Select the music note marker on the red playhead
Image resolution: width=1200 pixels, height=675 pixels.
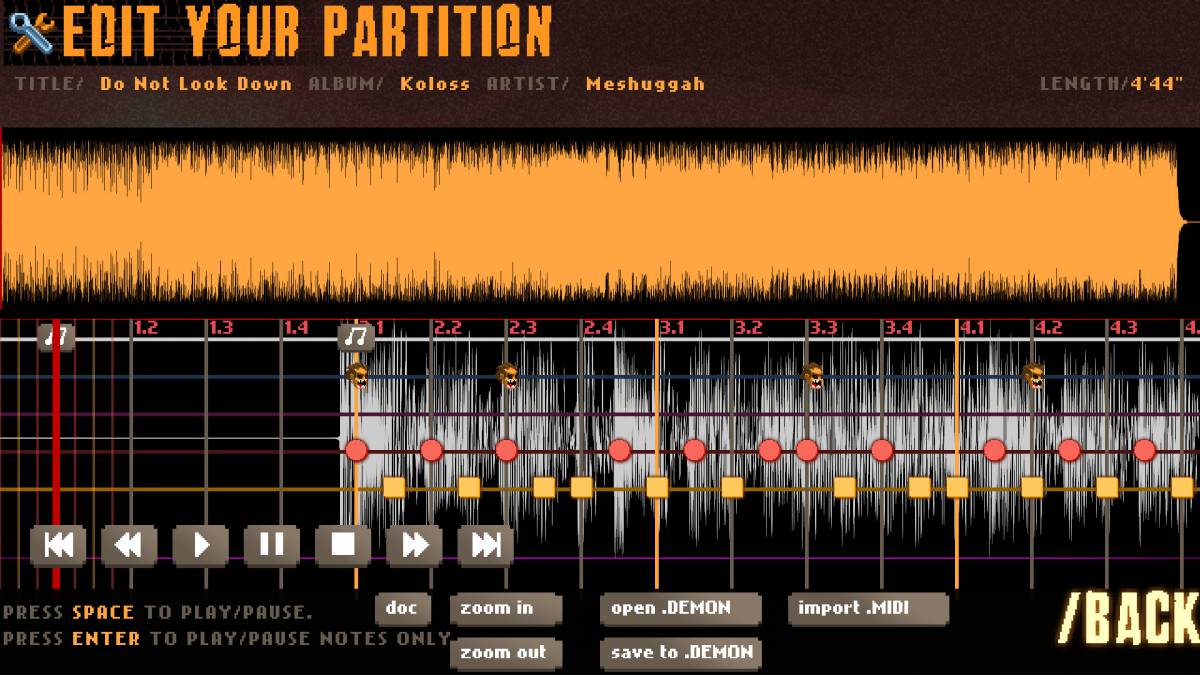coord(57,337)
